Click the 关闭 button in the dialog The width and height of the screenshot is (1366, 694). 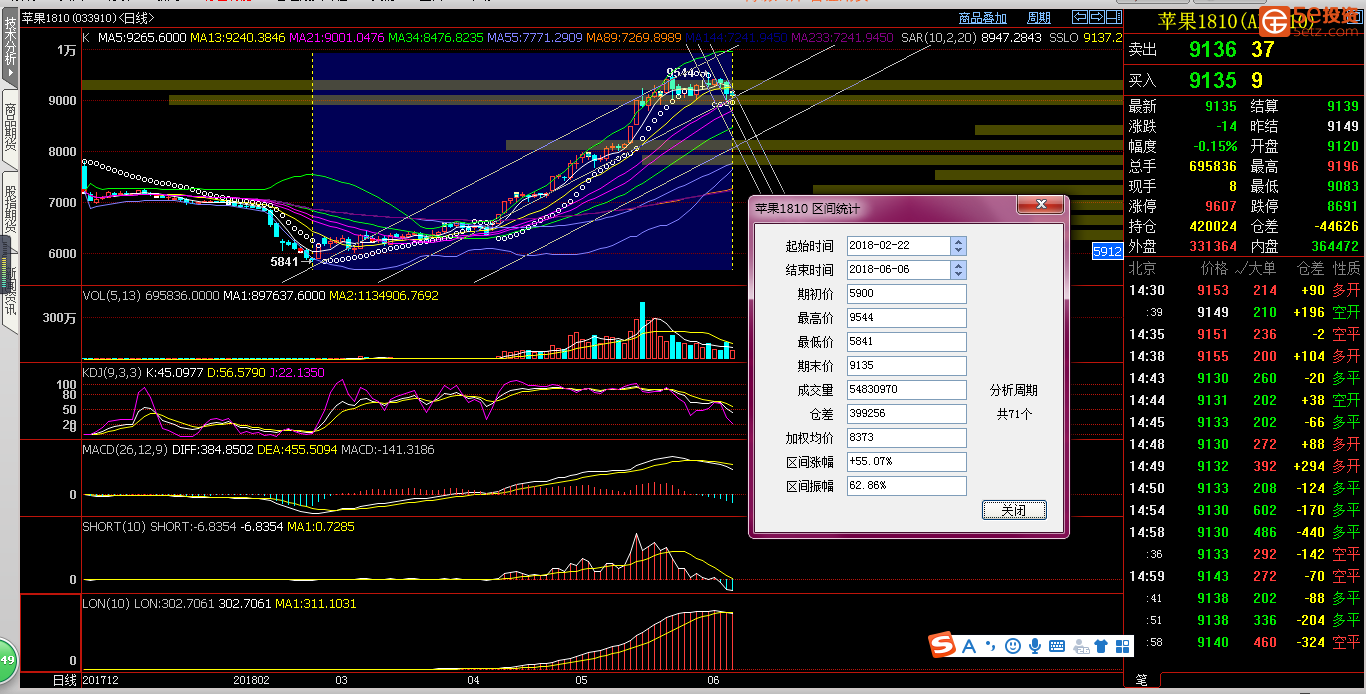(x=1014, y=510)
